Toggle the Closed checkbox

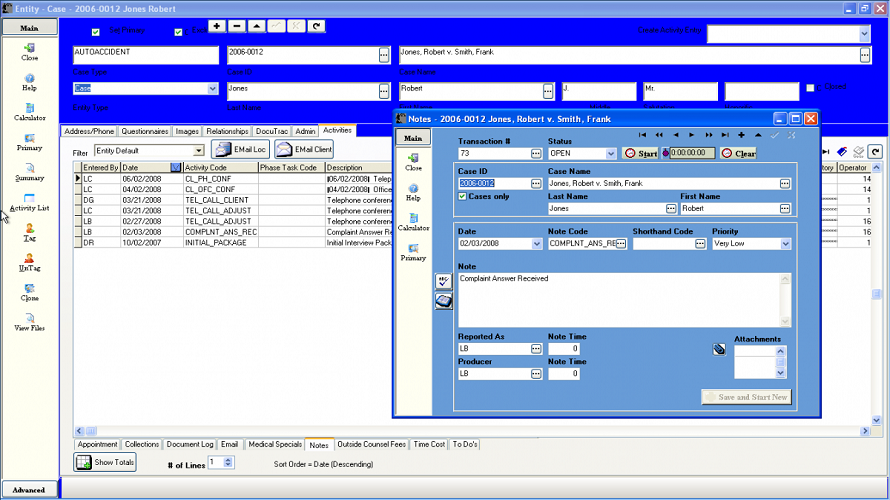tap(811, 88)
